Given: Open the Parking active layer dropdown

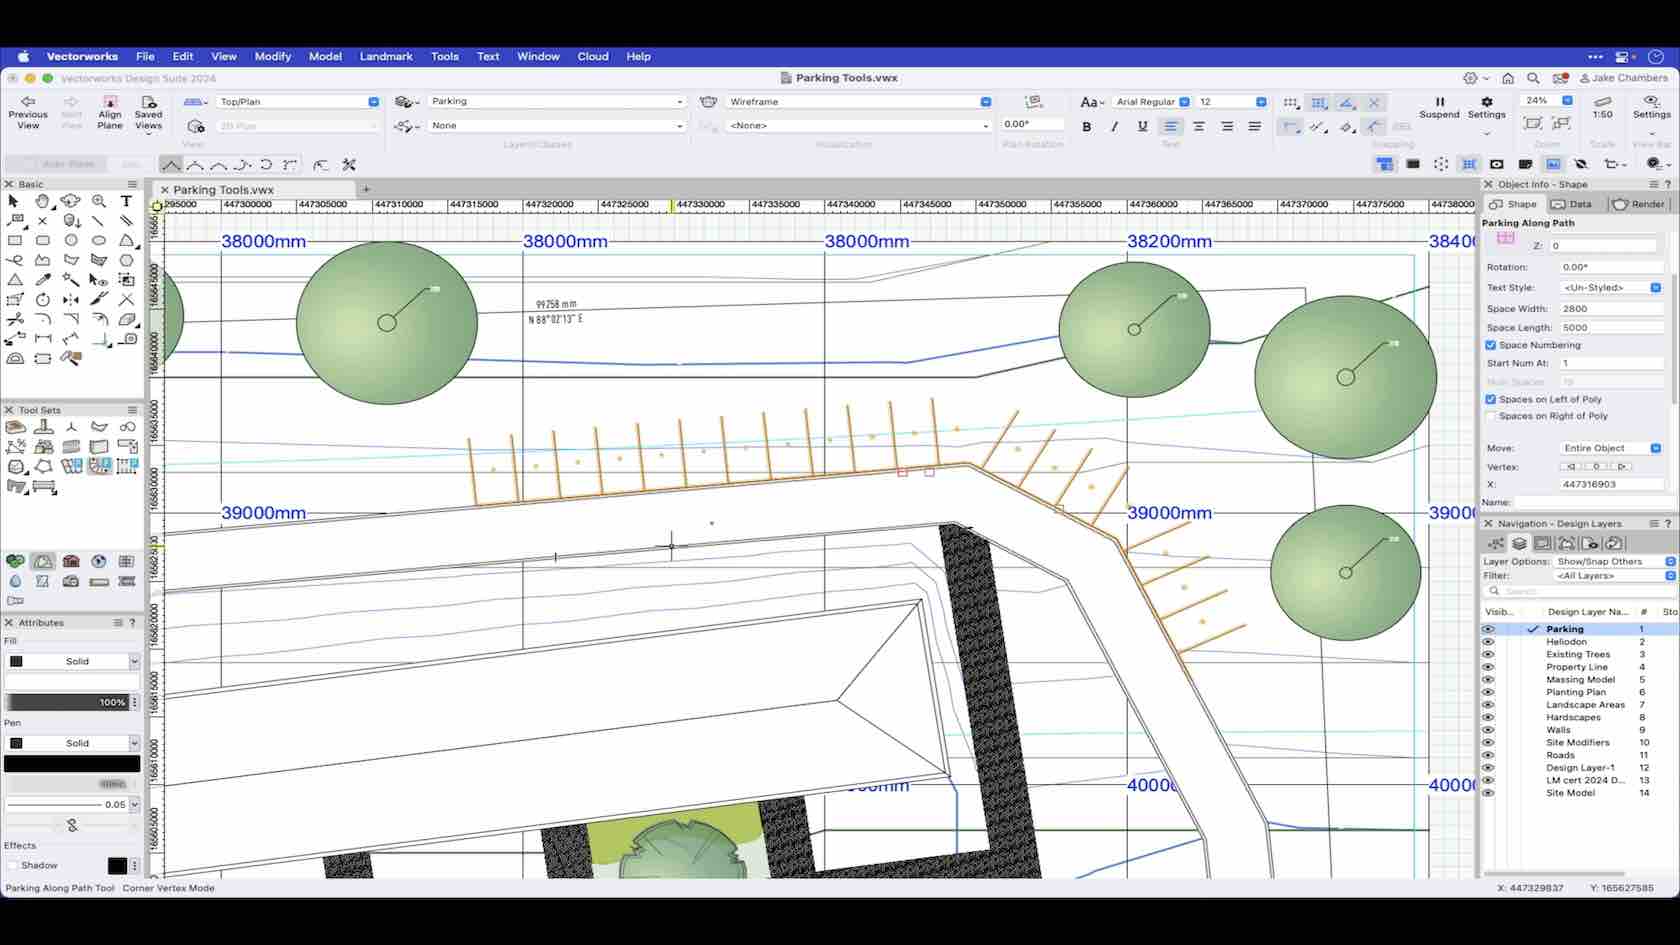Looking at the screenshot, I should [556, 101].
